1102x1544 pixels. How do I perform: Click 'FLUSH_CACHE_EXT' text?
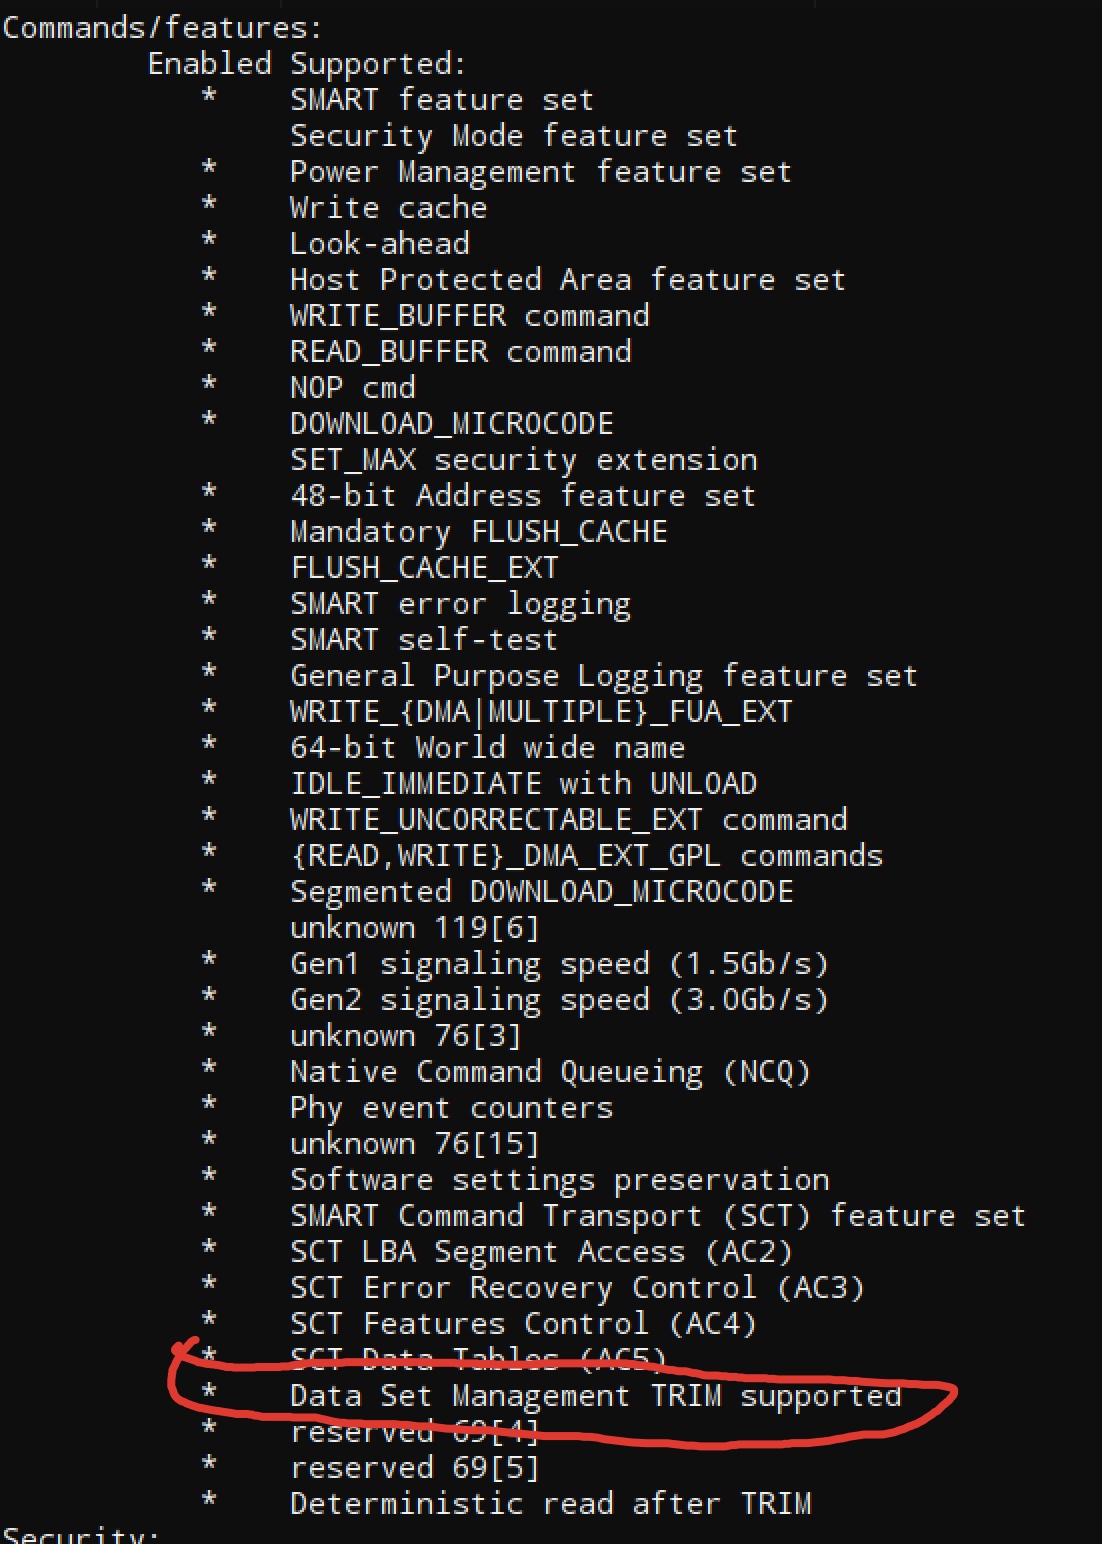click(x=424, y=568)
